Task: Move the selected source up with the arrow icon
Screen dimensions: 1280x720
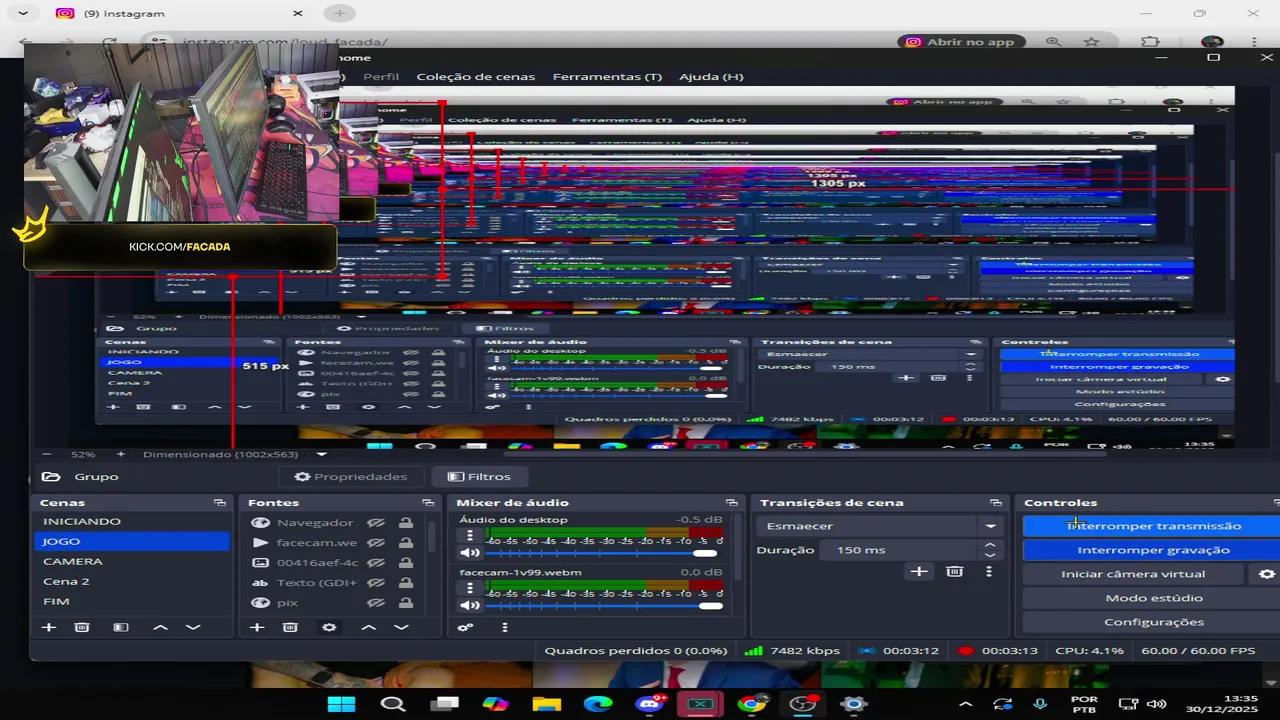Action: click(368, 627)
